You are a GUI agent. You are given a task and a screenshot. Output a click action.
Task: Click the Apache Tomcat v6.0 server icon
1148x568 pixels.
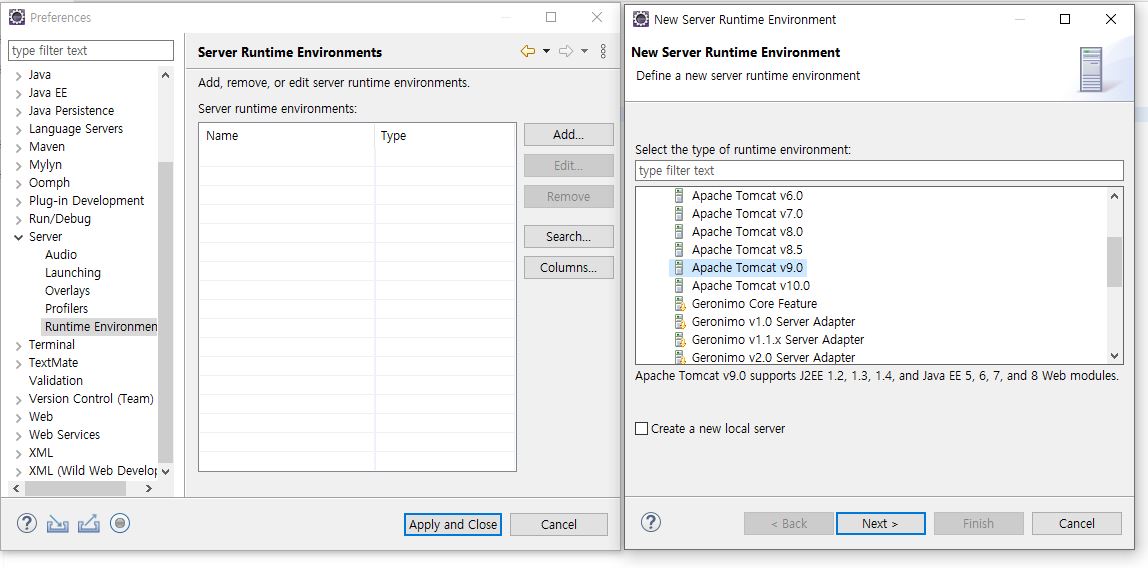(x=679, y=195)
